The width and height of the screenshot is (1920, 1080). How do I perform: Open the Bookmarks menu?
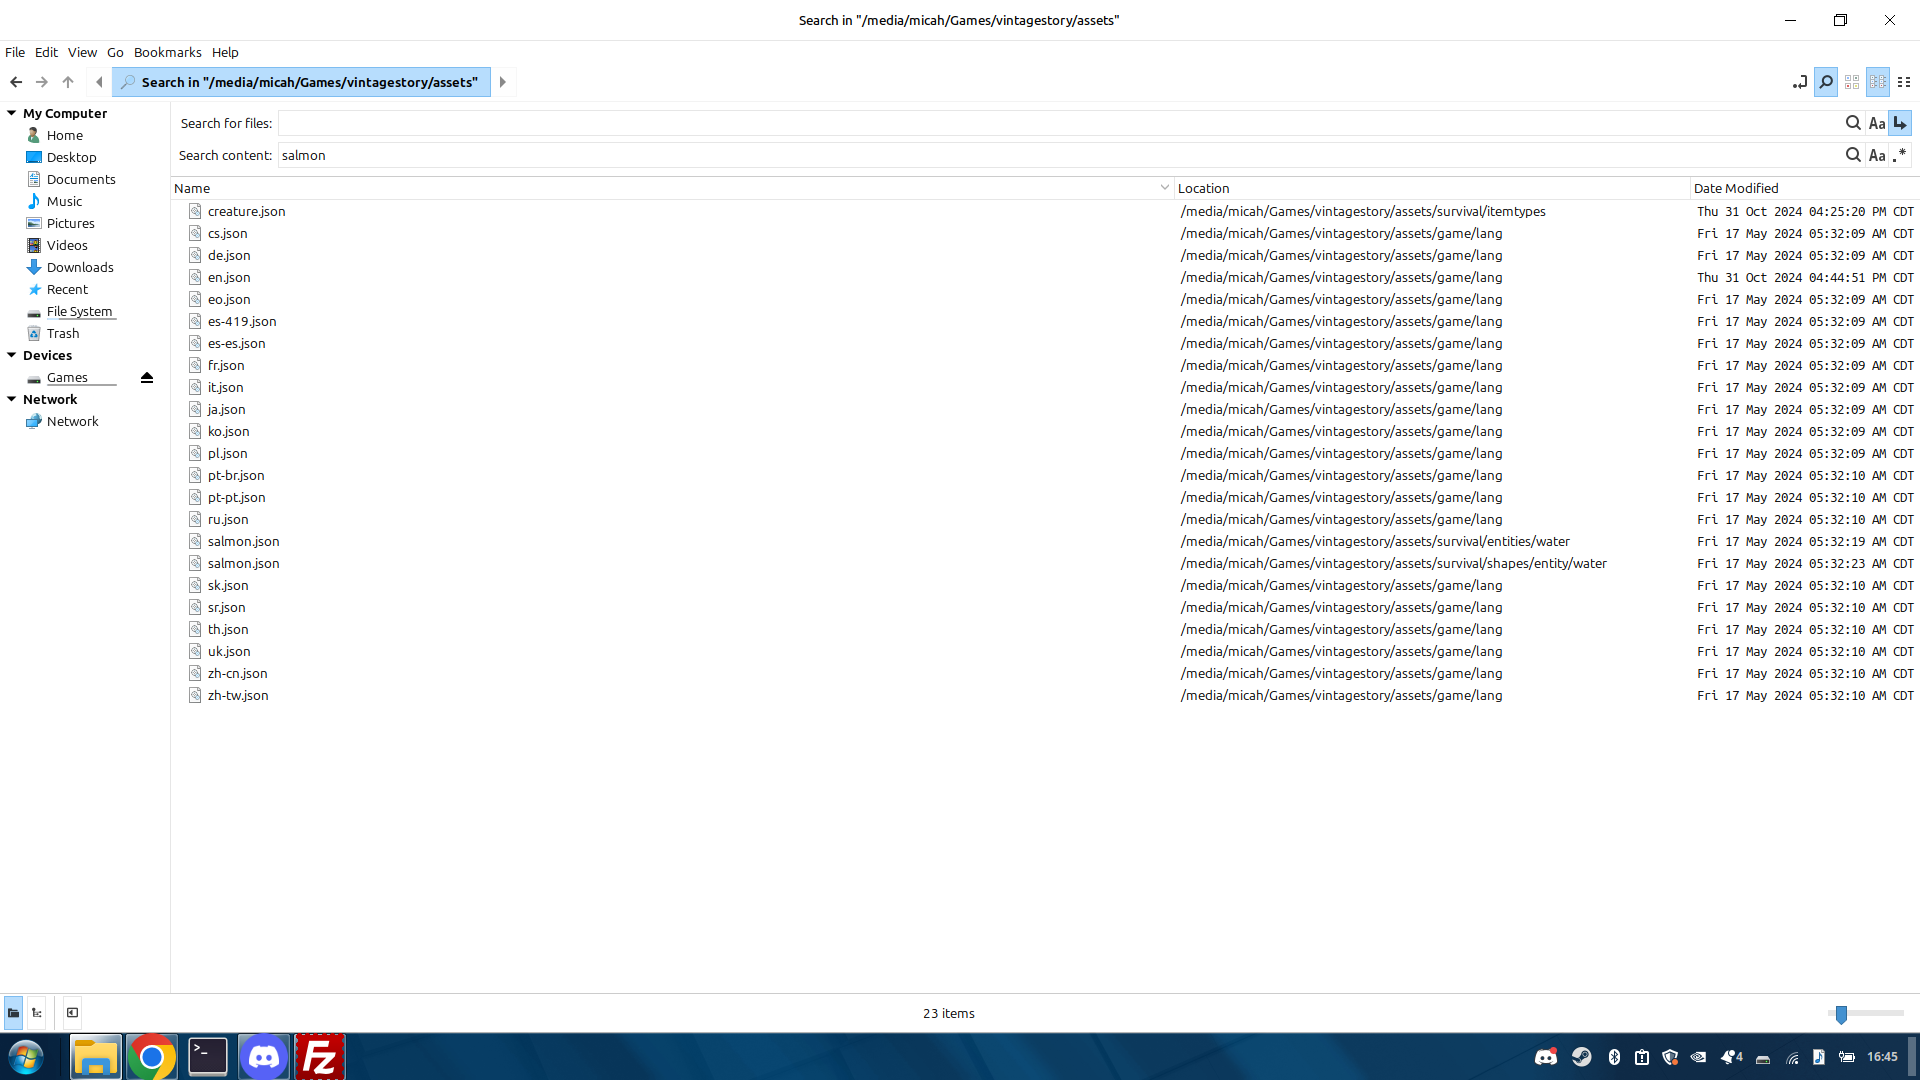point(167,52)
